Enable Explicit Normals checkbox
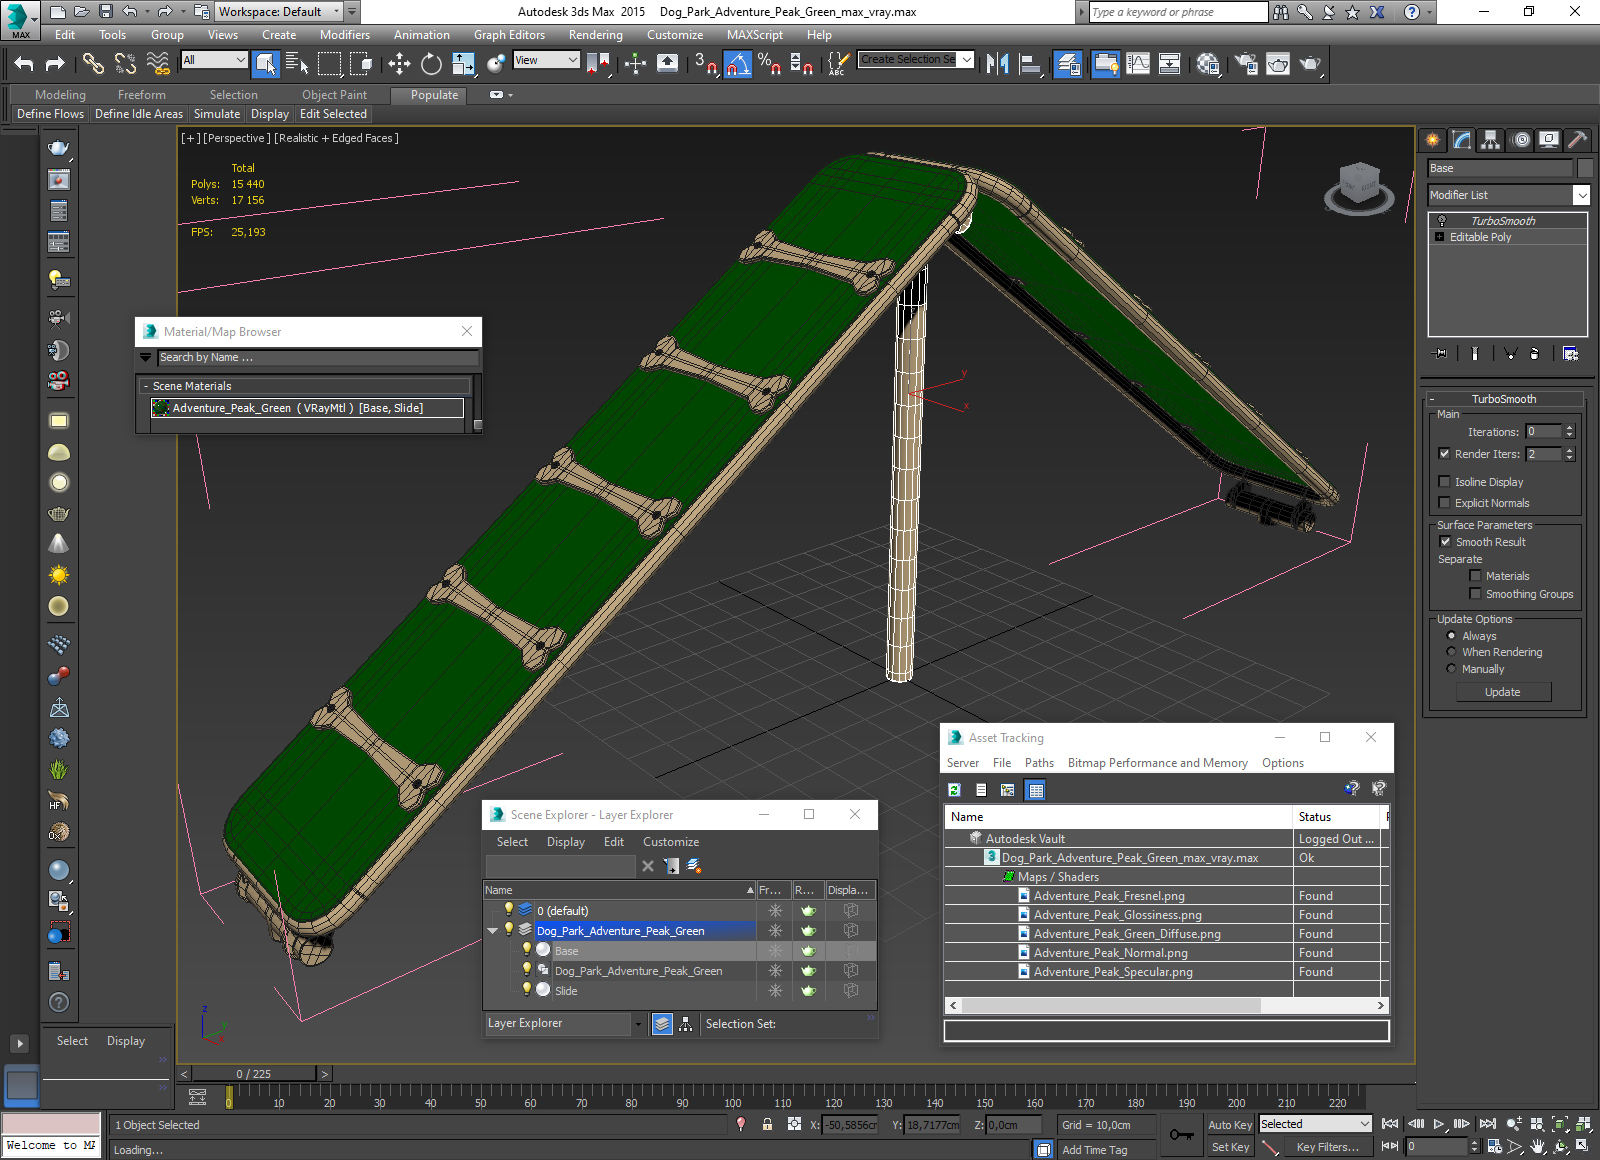 [x=1444, y=503]
